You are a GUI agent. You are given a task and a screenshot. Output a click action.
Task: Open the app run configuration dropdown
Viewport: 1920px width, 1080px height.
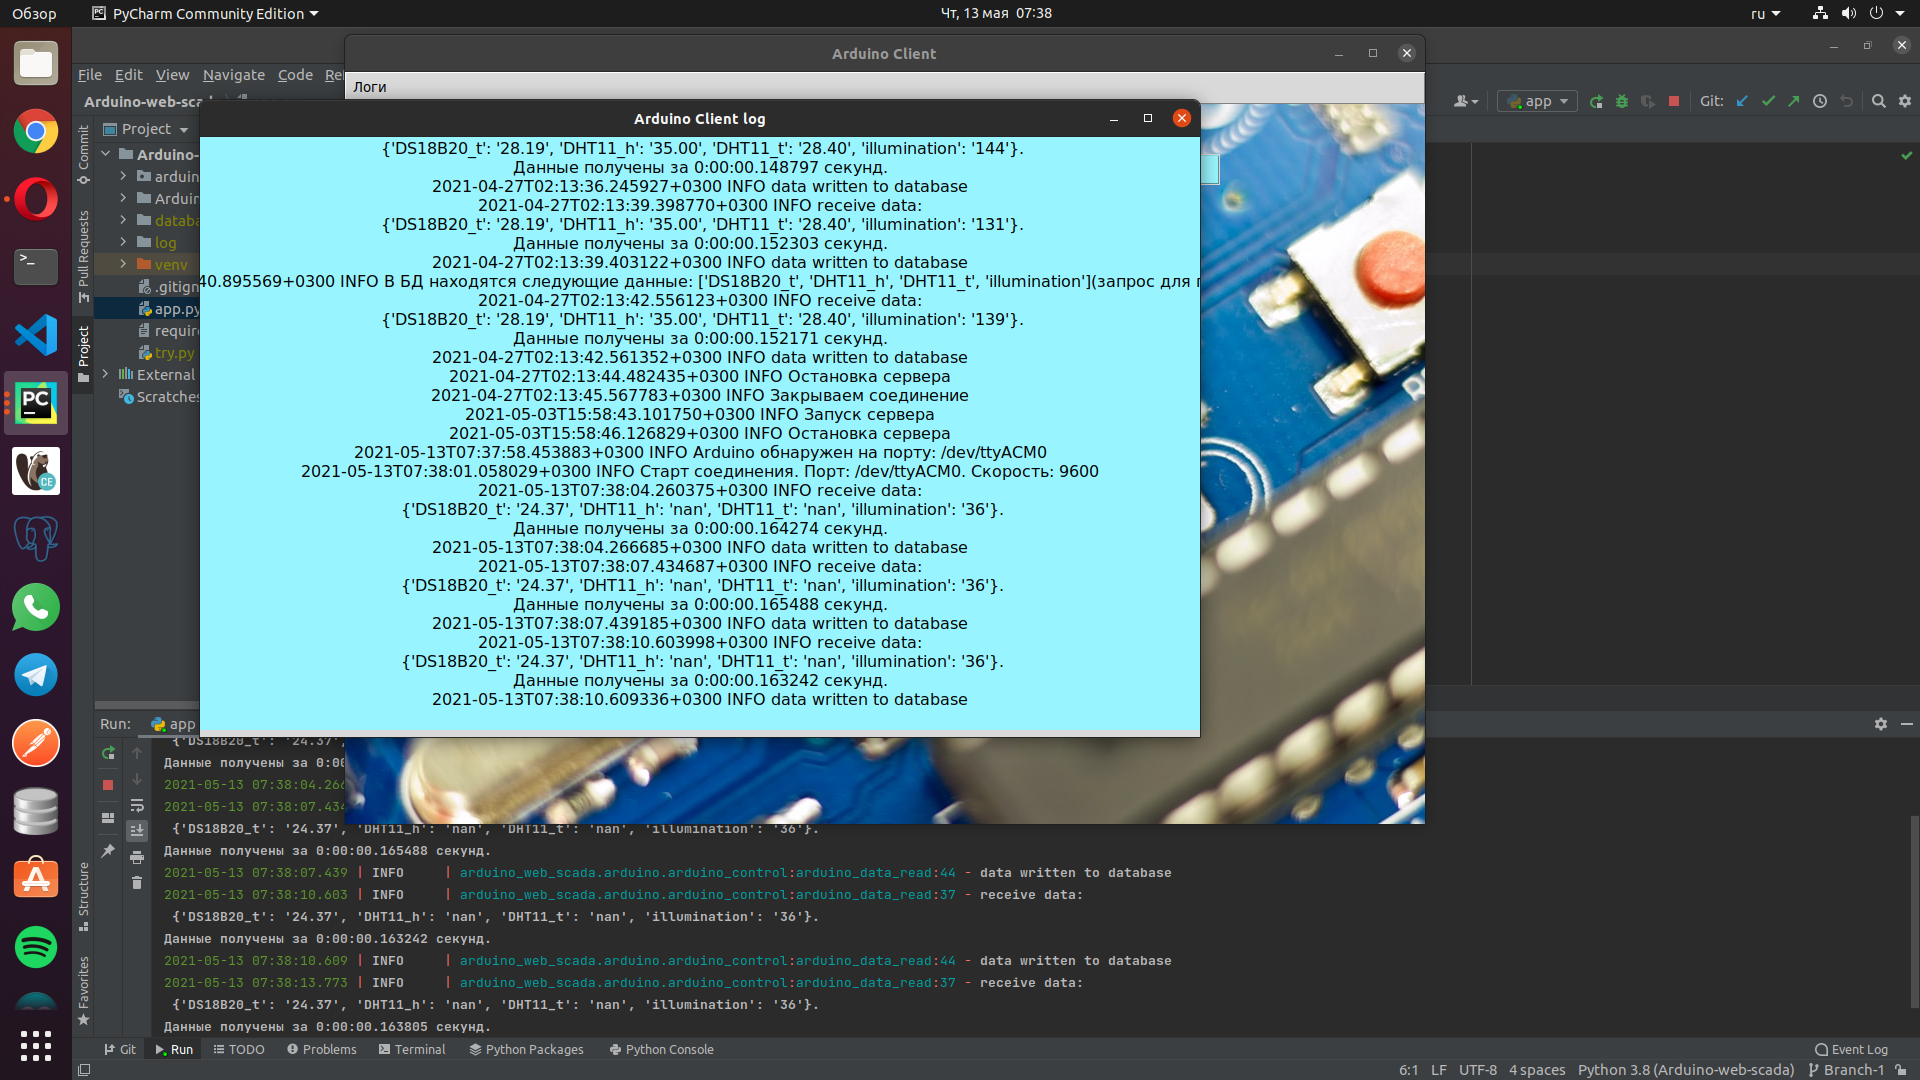coord(1537,101)
